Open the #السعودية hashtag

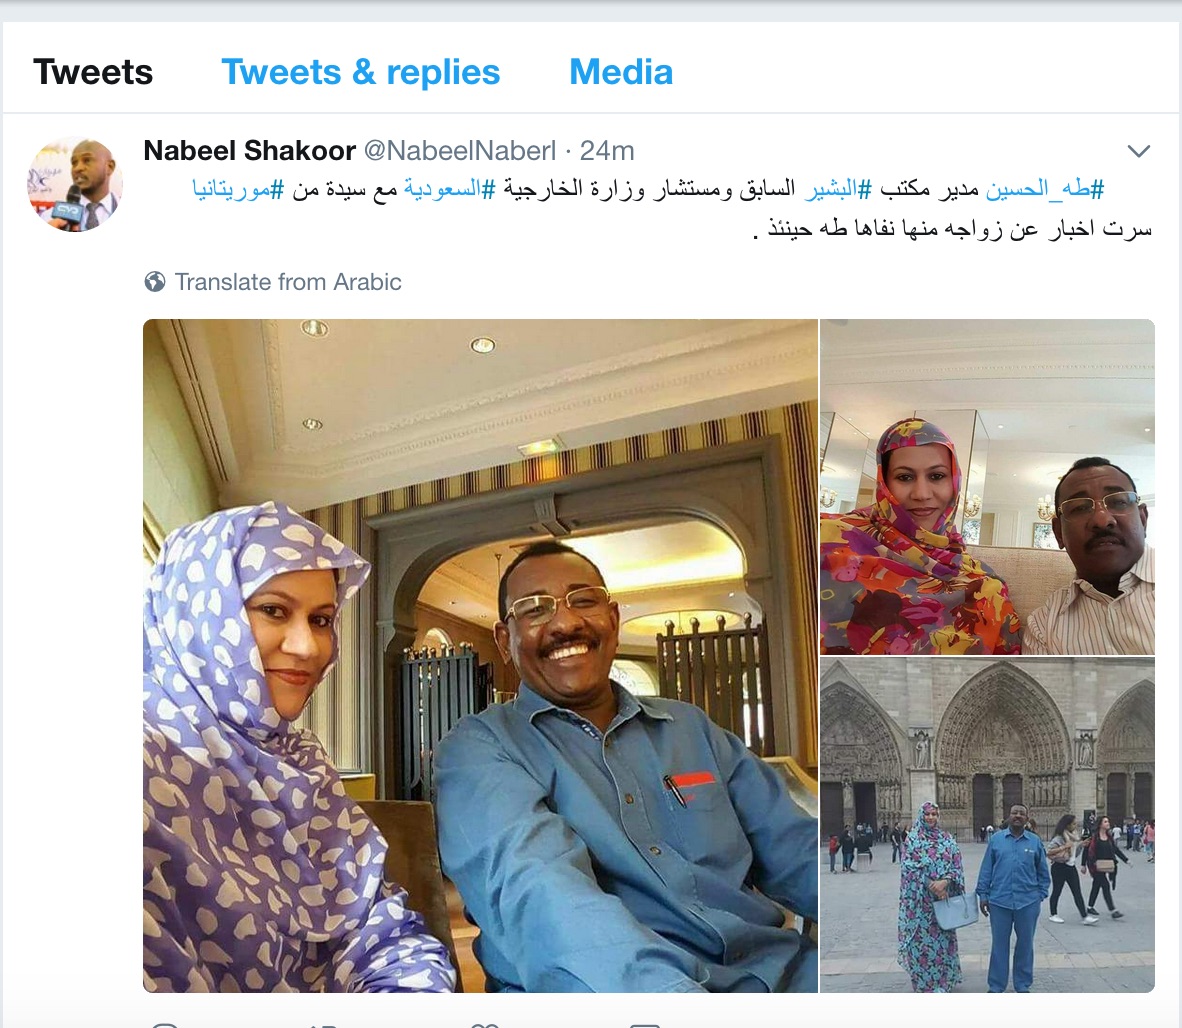[x=449, y=189]
